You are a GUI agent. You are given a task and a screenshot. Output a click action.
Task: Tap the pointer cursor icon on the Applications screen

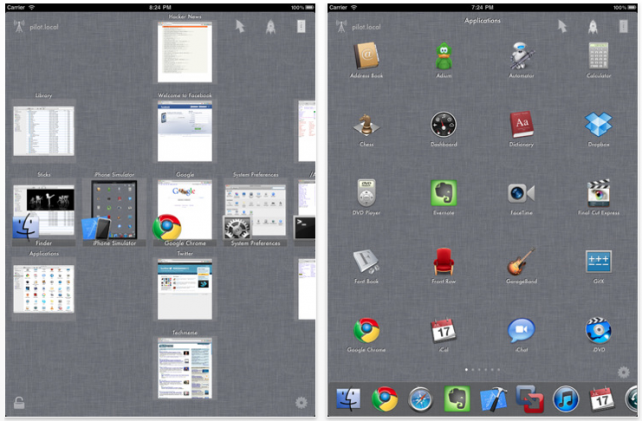(562, 27)
